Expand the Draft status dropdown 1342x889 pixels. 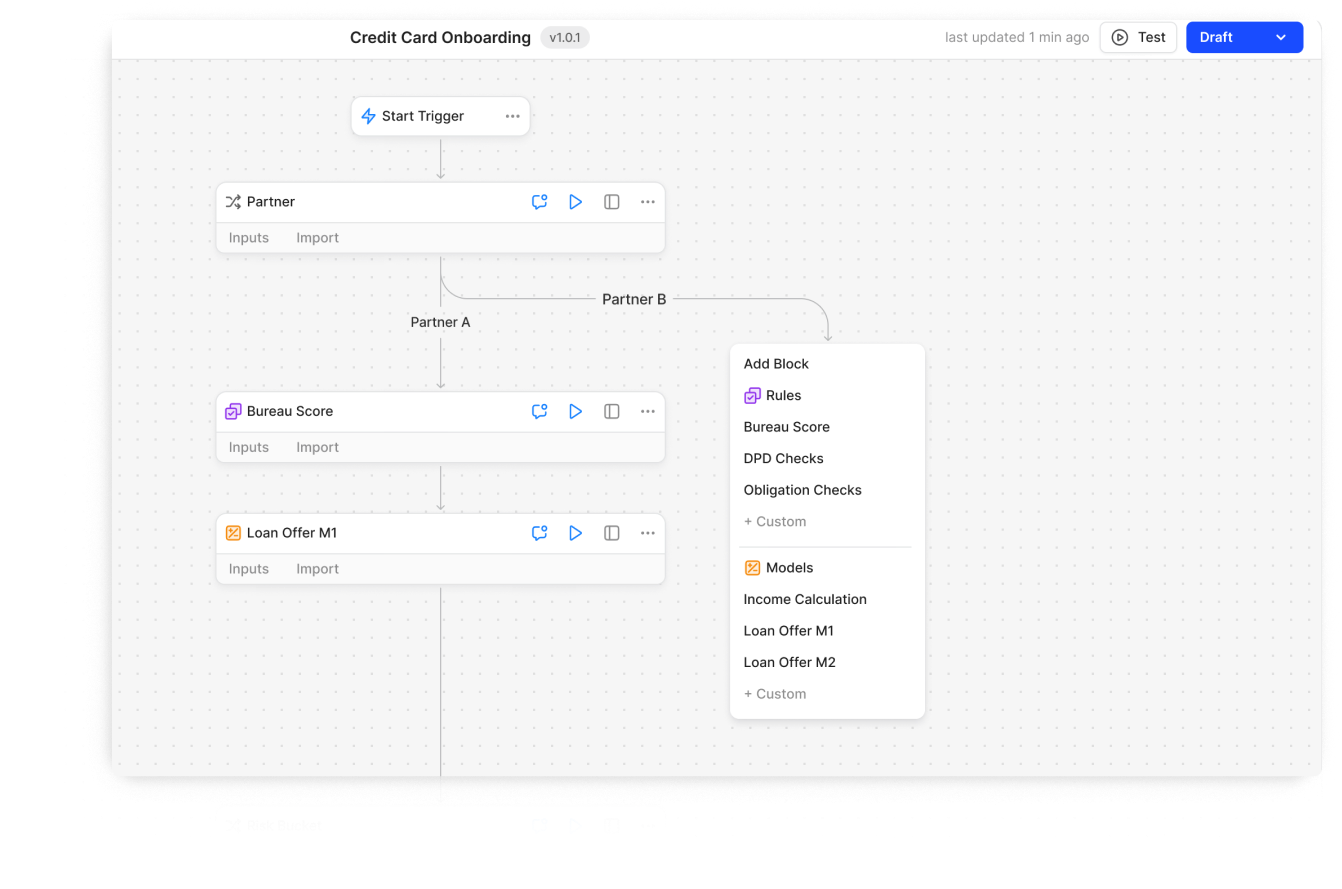(1280, 38)
